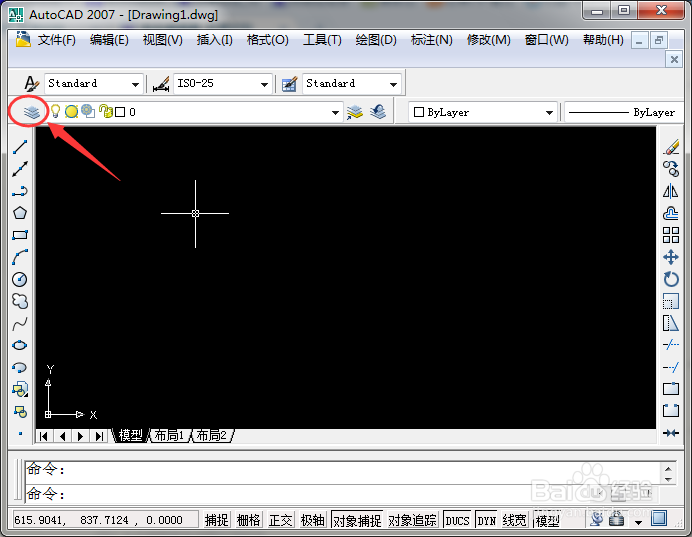This screenshot has width=692, height=537.
Task: Open the status bar tray menu arrow
Action: pyautogui.click(x=638, y=522)
